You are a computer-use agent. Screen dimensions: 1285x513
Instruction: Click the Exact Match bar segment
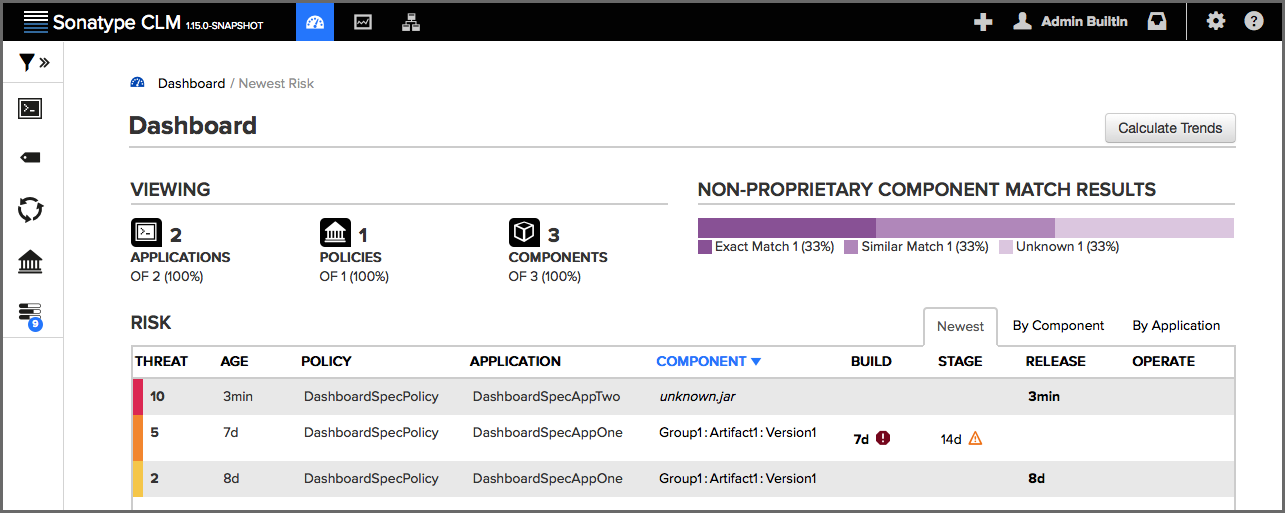787,228
